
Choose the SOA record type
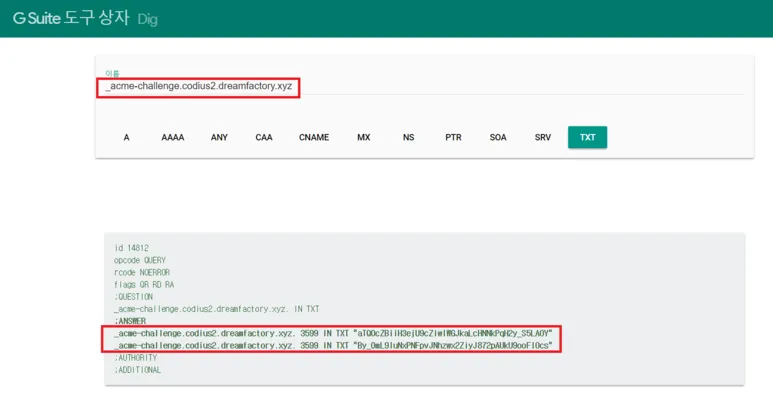498,137
